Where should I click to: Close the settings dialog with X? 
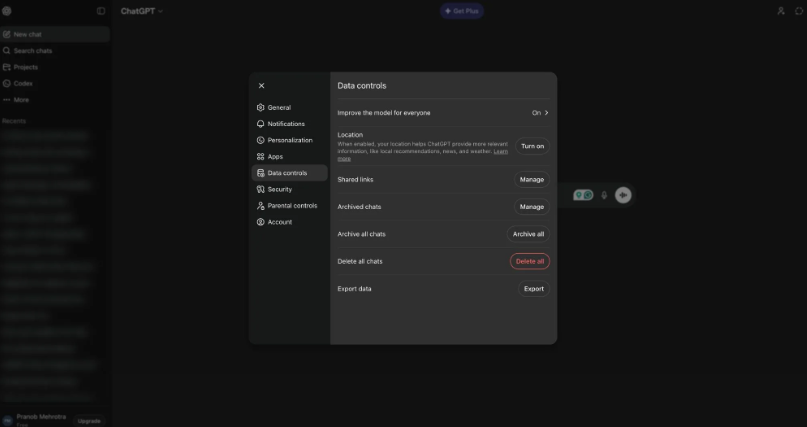262,86
